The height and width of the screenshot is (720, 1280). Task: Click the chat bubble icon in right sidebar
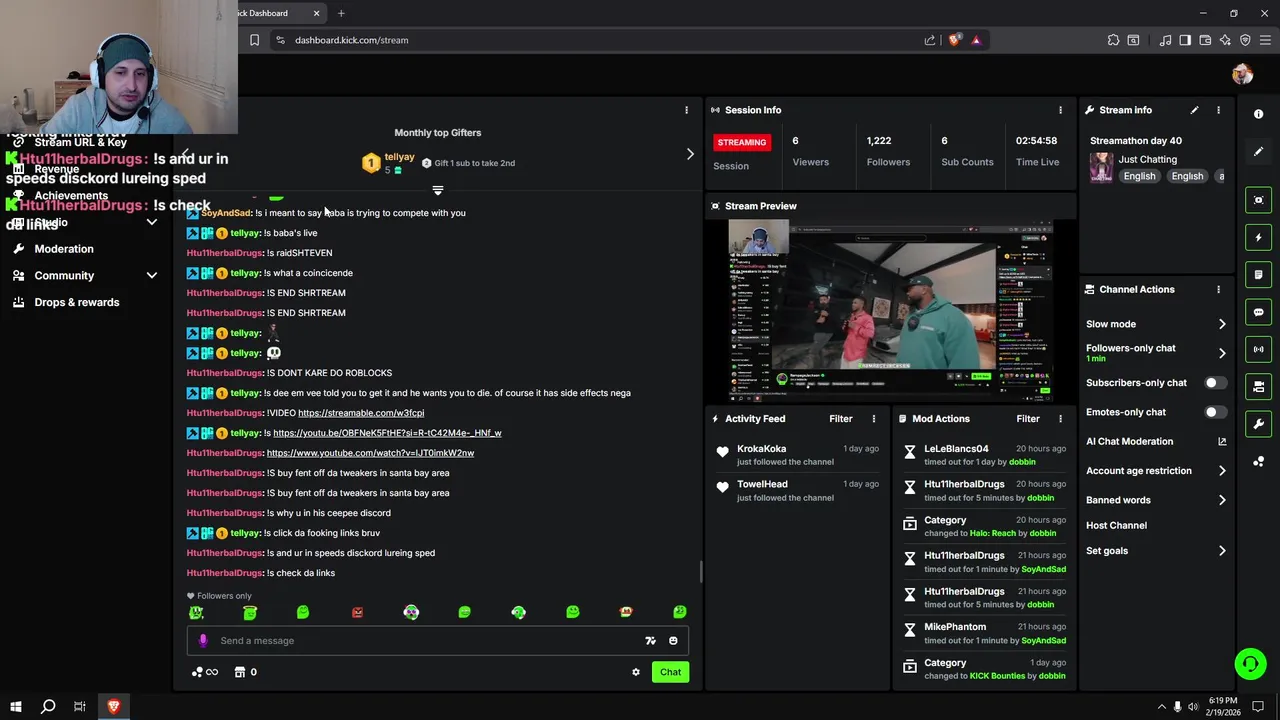(1259, 312)
